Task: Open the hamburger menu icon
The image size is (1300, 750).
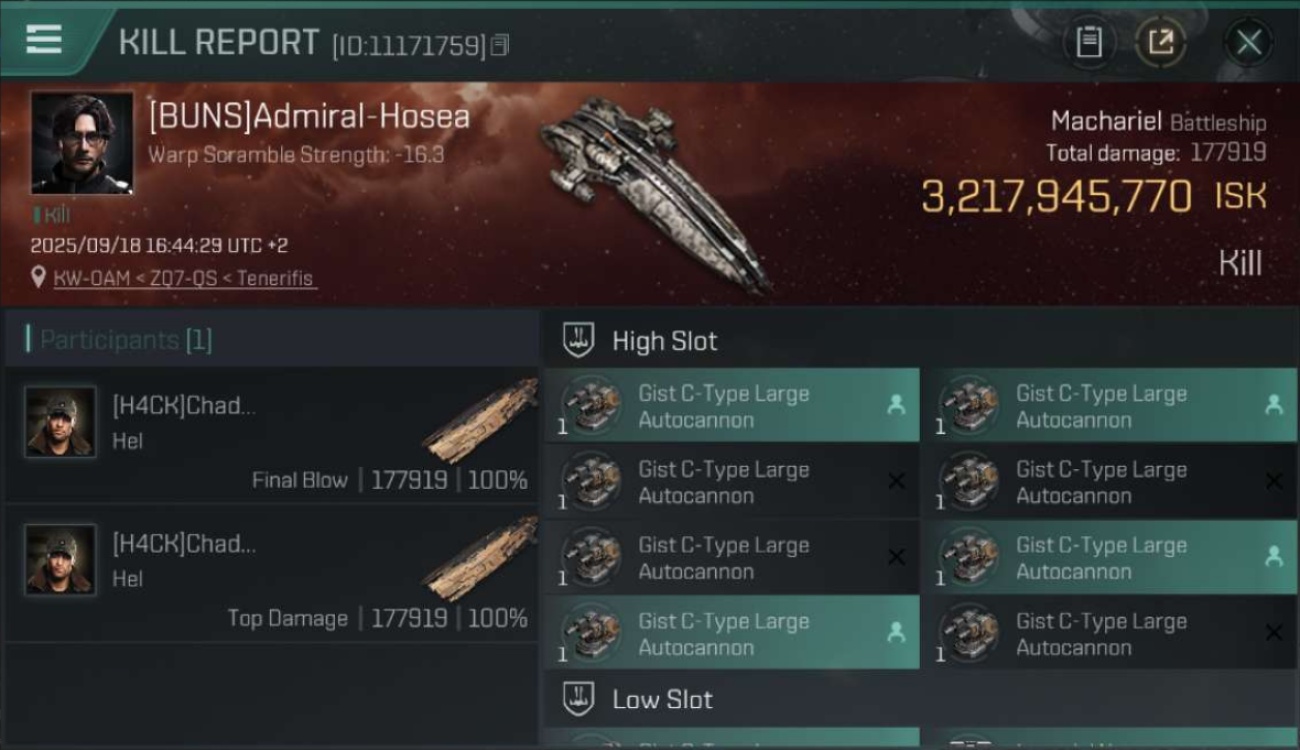Action: tap(43, 40)
